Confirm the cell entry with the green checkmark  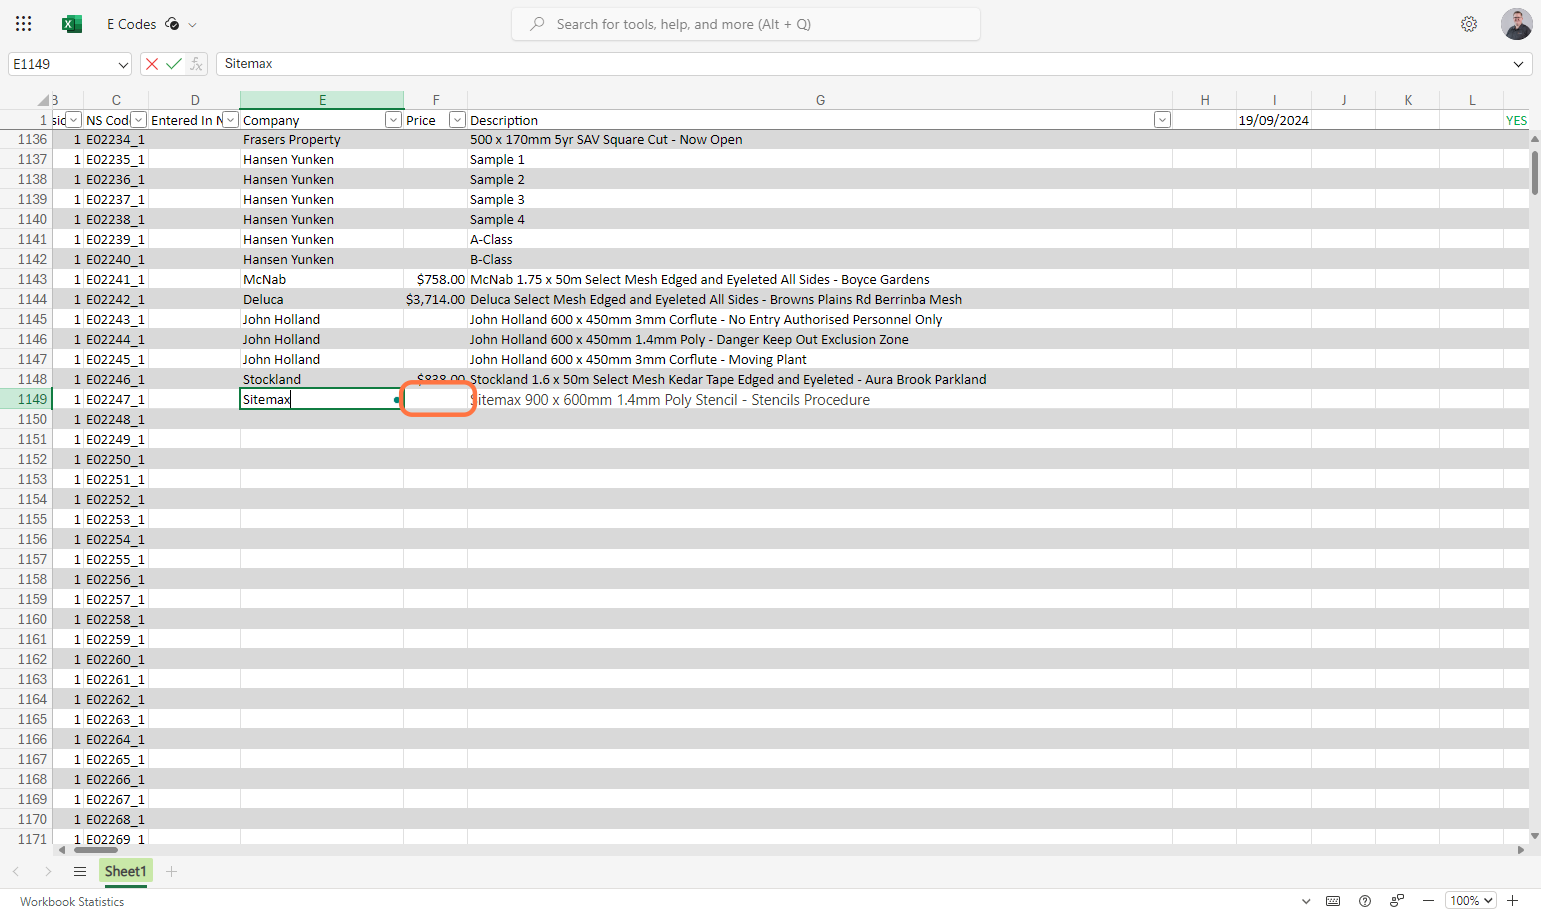pos(174,64)
